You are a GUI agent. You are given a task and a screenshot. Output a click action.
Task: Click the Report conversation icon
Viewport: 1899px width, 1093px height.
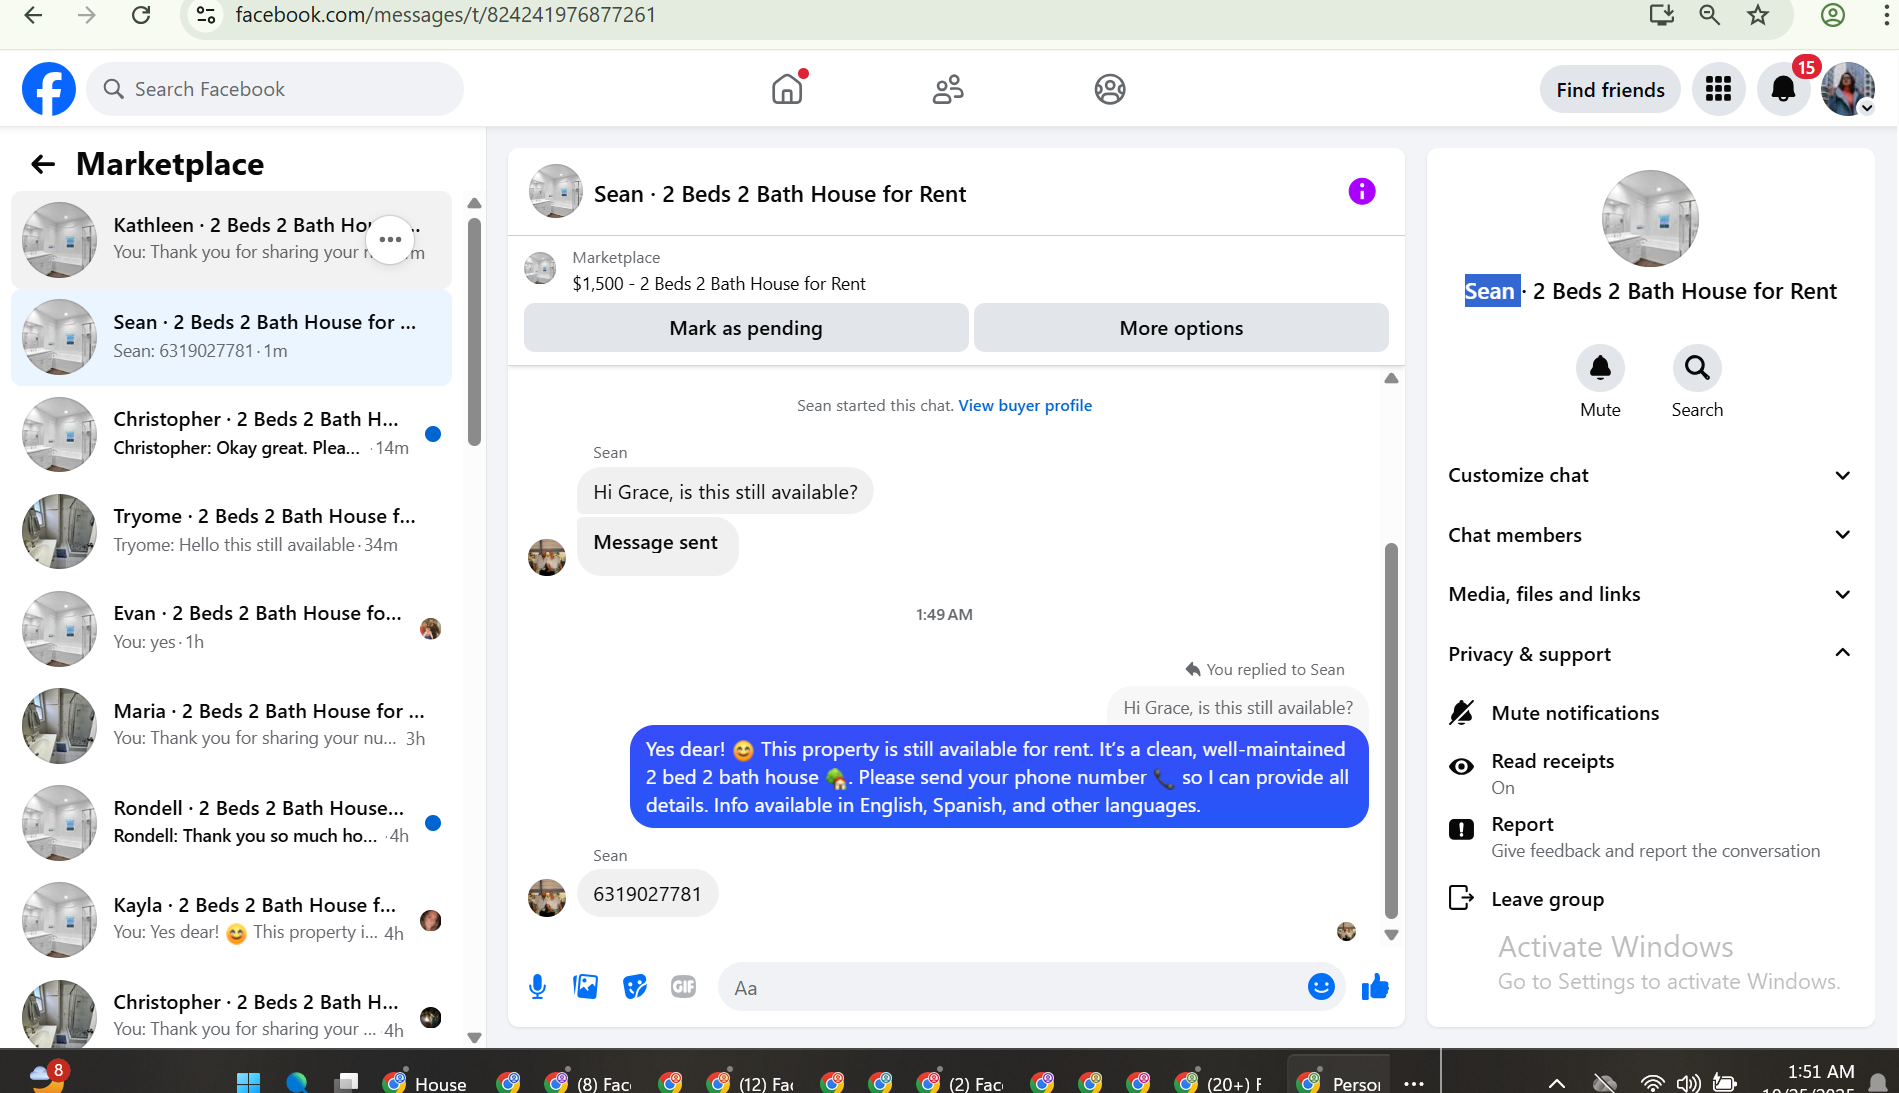click(1461, 829)
